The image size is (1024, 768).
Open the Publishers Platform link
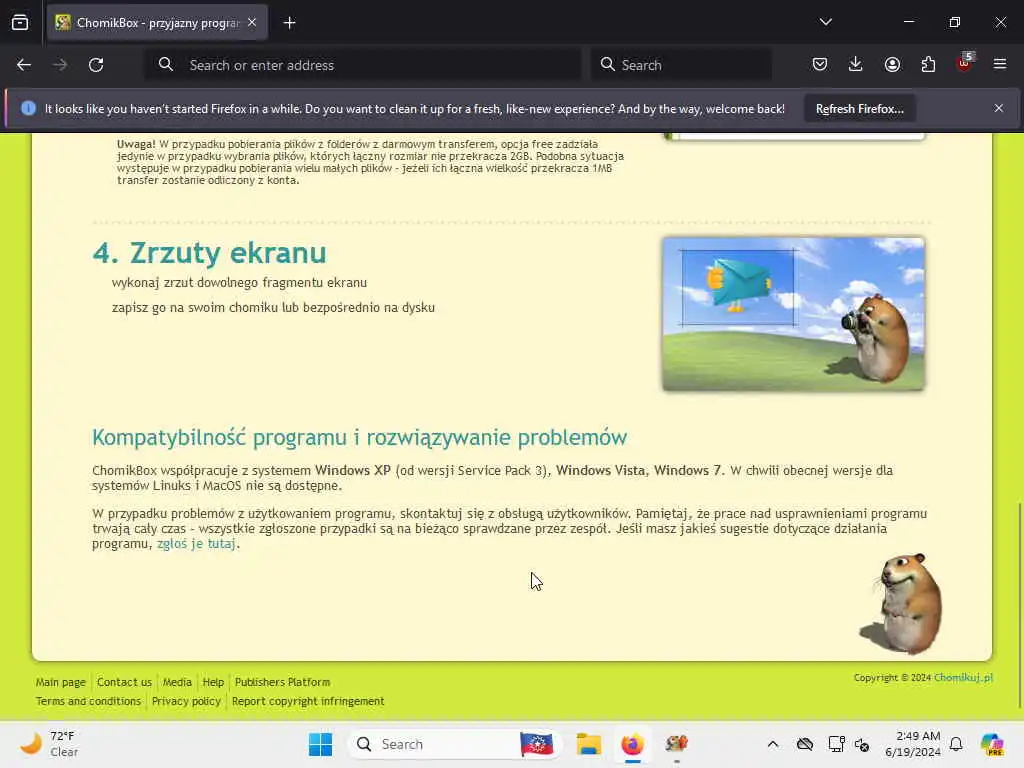(282, 682)
